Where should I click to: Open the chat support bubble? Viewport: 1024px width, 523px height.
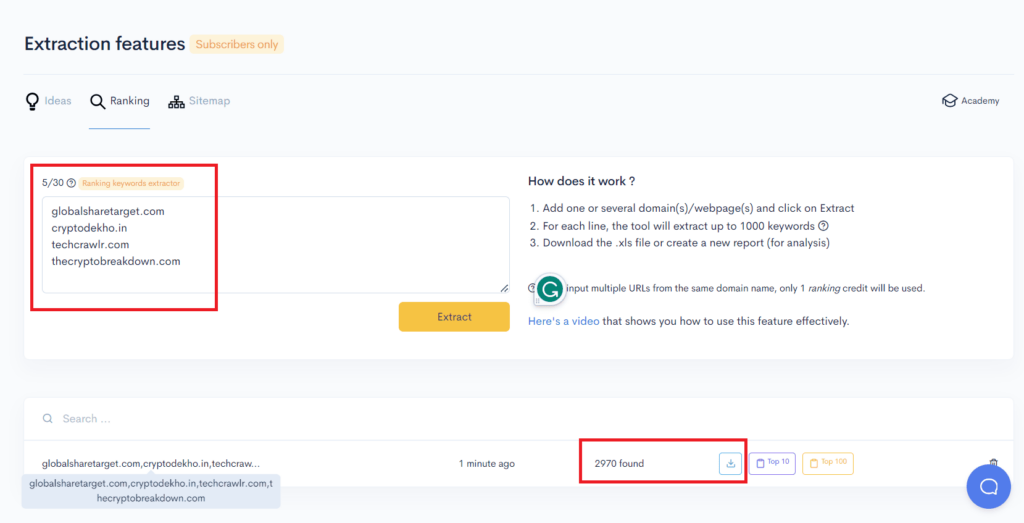(x=988, y=487)
